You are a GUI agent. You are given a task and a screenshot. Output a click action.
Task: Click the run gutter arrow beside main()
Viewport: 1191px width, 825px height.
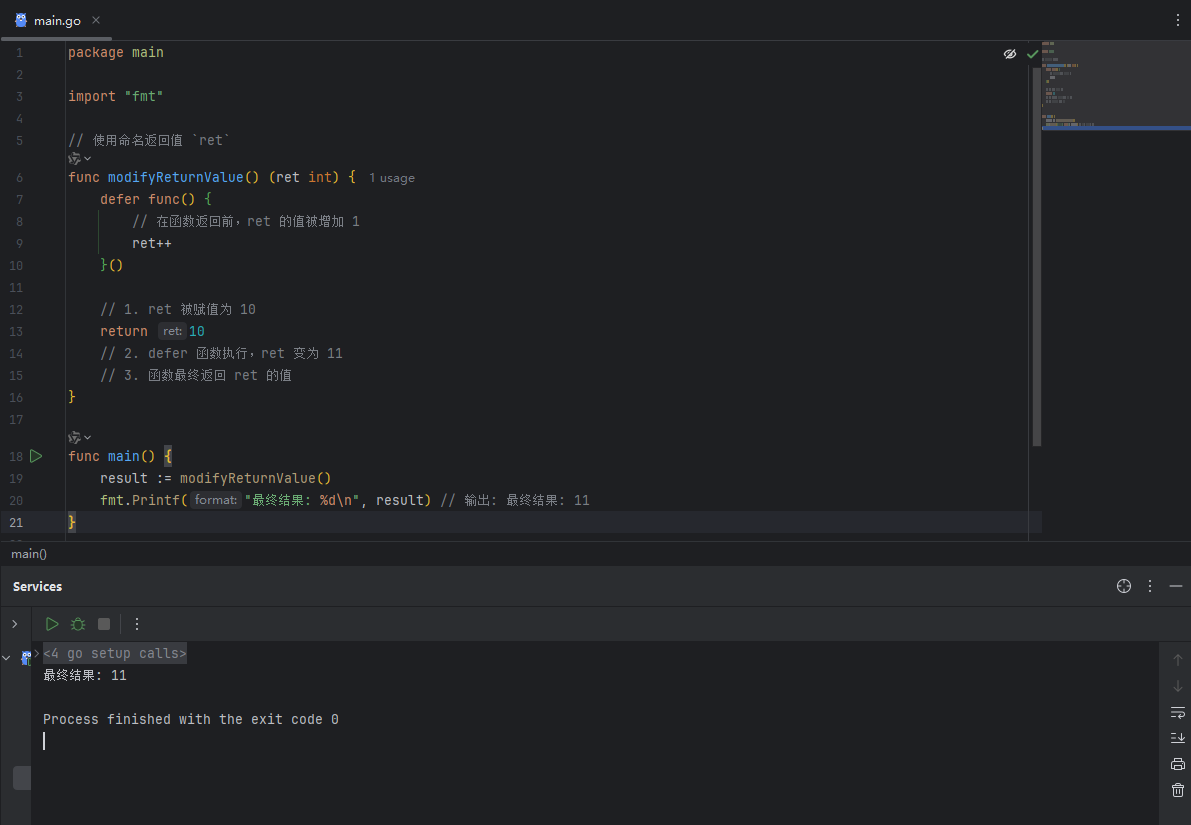pyautogui.click(x=36, y=456)
